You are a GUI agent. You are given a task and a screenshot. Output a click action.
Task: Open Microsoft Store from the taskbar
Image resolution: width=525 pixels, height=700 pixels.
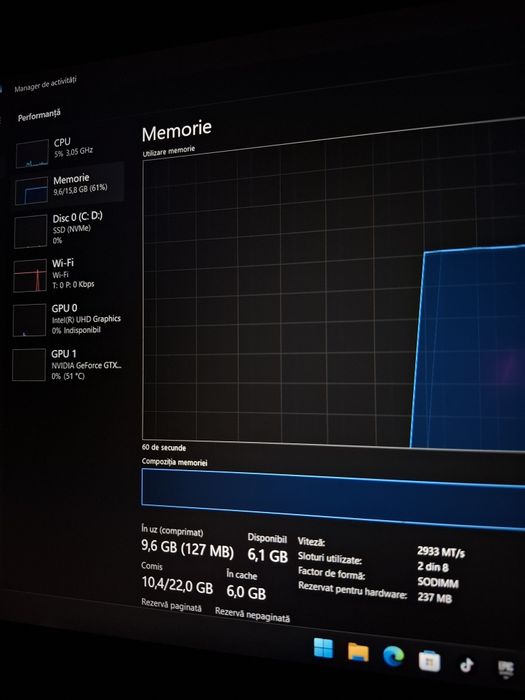coord(429,661)
